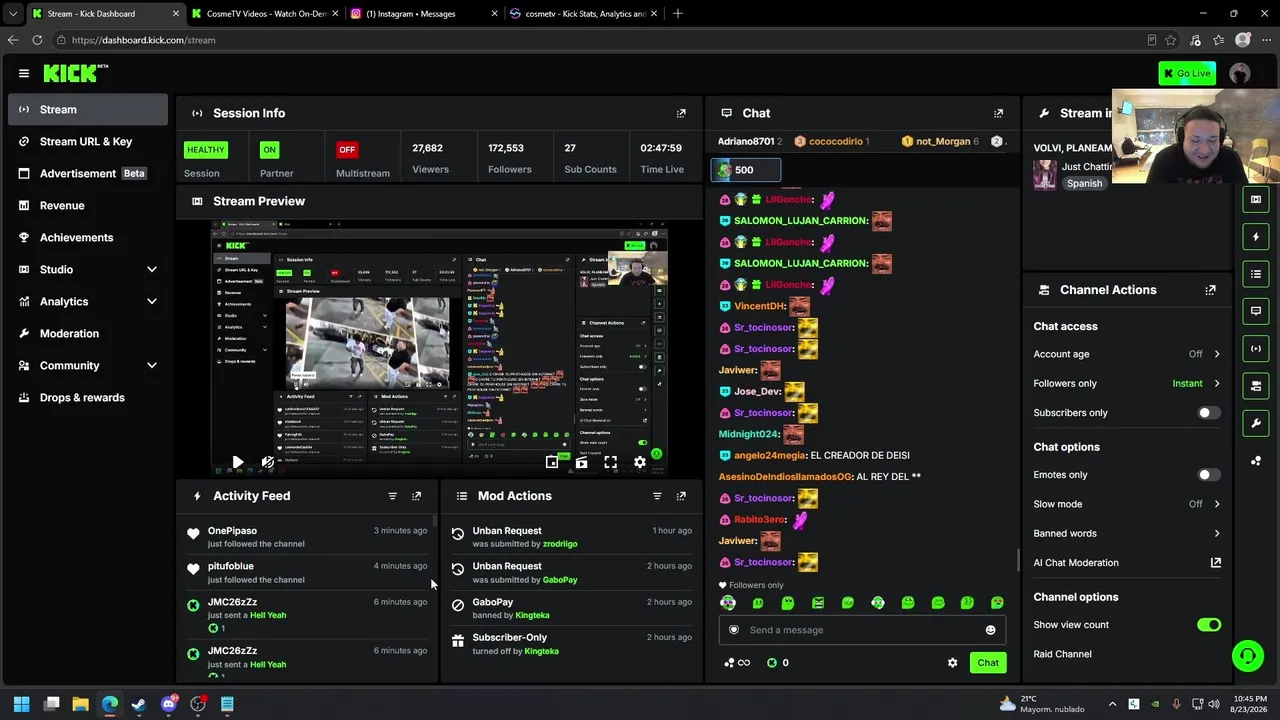Viewport: 1280px width, 720px height.
Task: Click the chat identity badge icon
Action: pyautogui.click(x=734, y=630)
